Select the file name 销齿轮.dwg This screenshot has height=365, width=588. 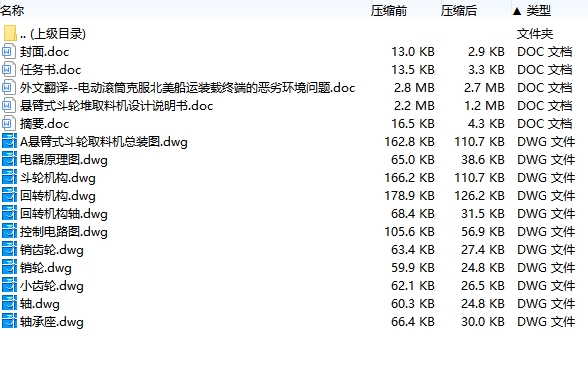(52, 250)
